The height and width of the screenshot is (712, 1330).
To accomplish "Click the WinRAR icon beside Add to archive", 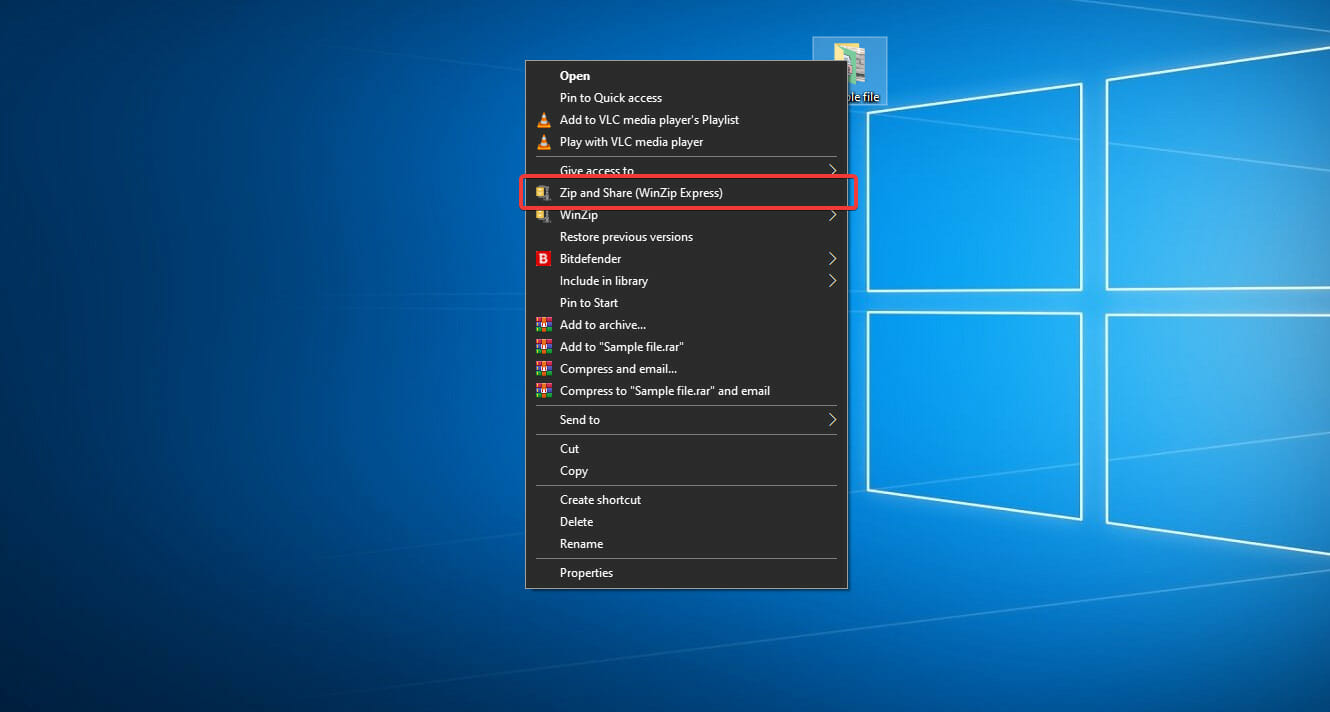I will [x=544, y=324].
